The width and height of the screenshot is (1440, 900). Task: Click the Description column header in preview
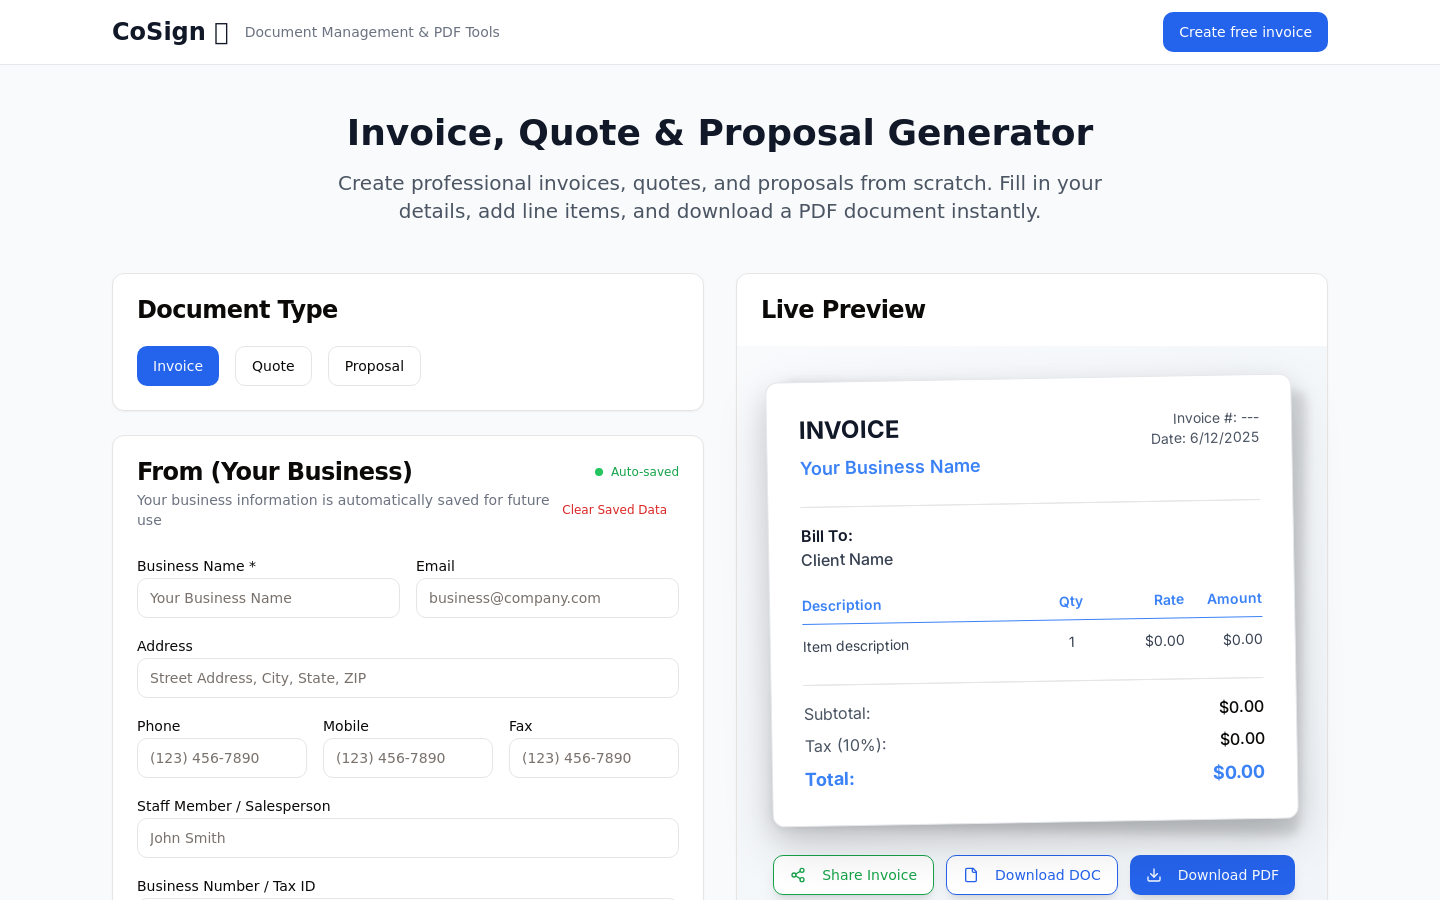point(842,605)
